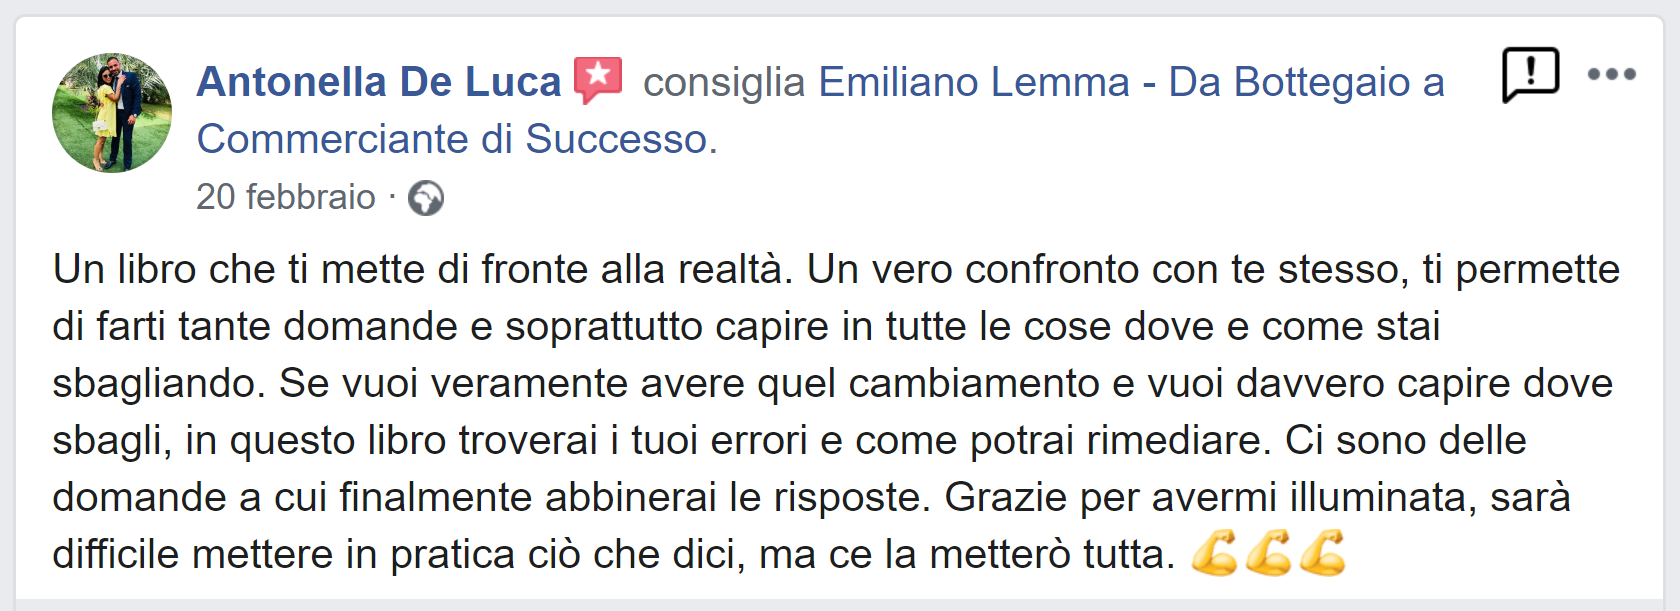Click the first flexed bicep emoji
Viewport: 1680px width, 611px height.
[x=1214, y=553]
